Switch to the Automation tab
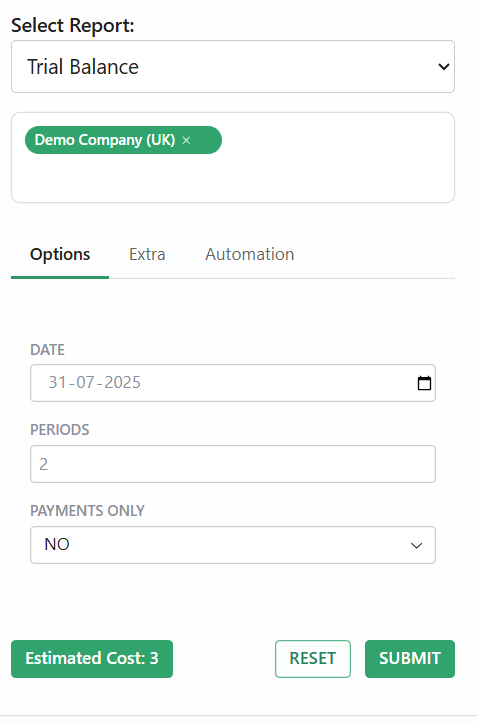 (x=250, y=255)
